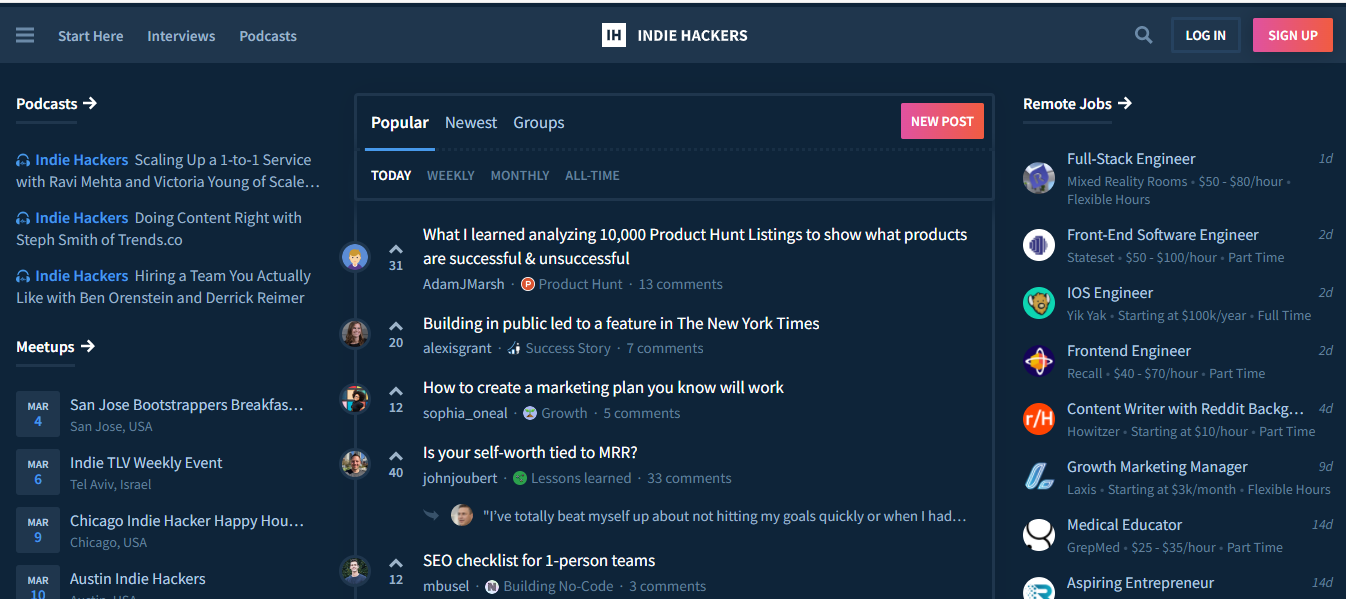Upvote the New York Times post
The width and height of the screenshot is (1346, 599).
(396, 326)
